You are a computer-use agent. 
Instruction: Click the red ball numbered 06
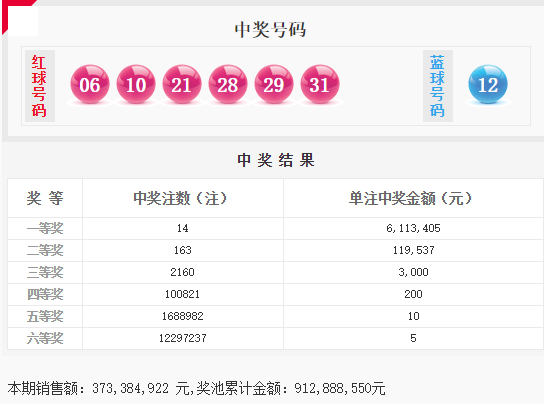(90, 84)
